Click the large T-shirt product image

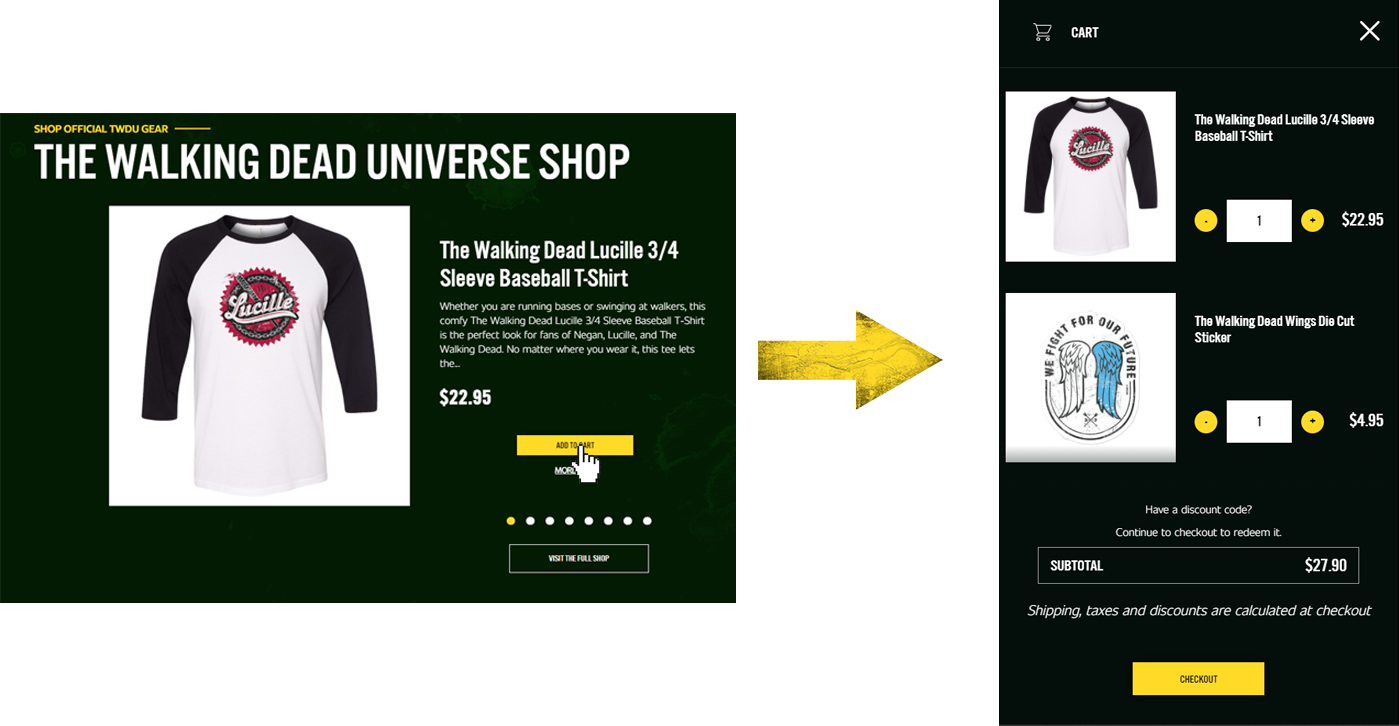point(259,356)
